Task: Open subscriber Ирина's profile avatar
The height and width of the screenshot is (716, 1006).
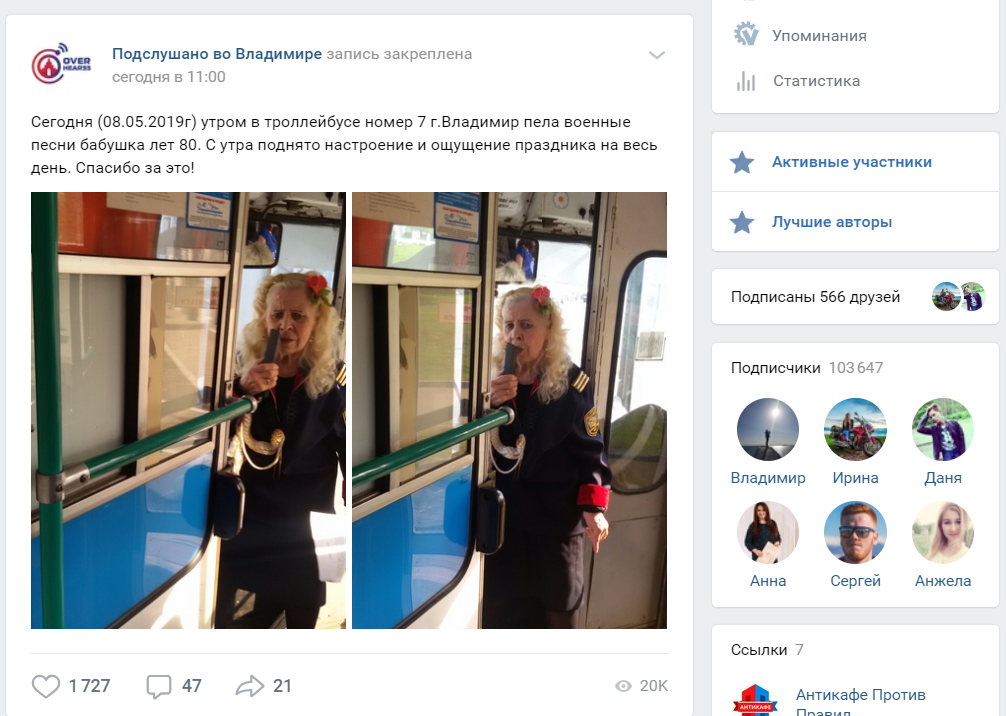Action: click(855, 429)
